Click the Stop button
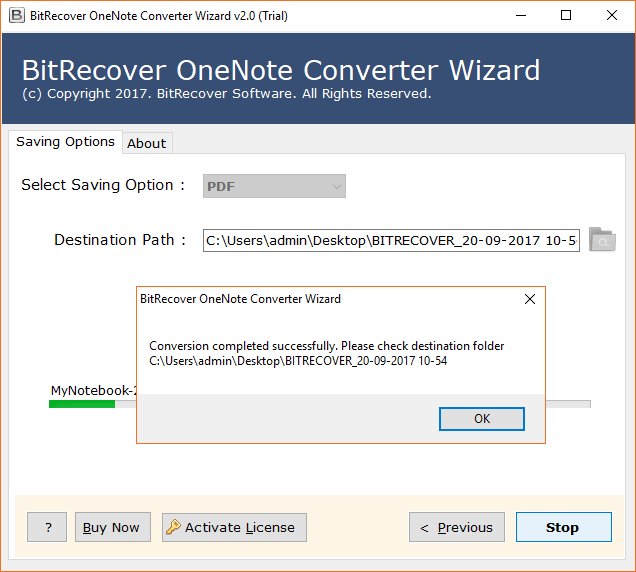 (563, 527)
